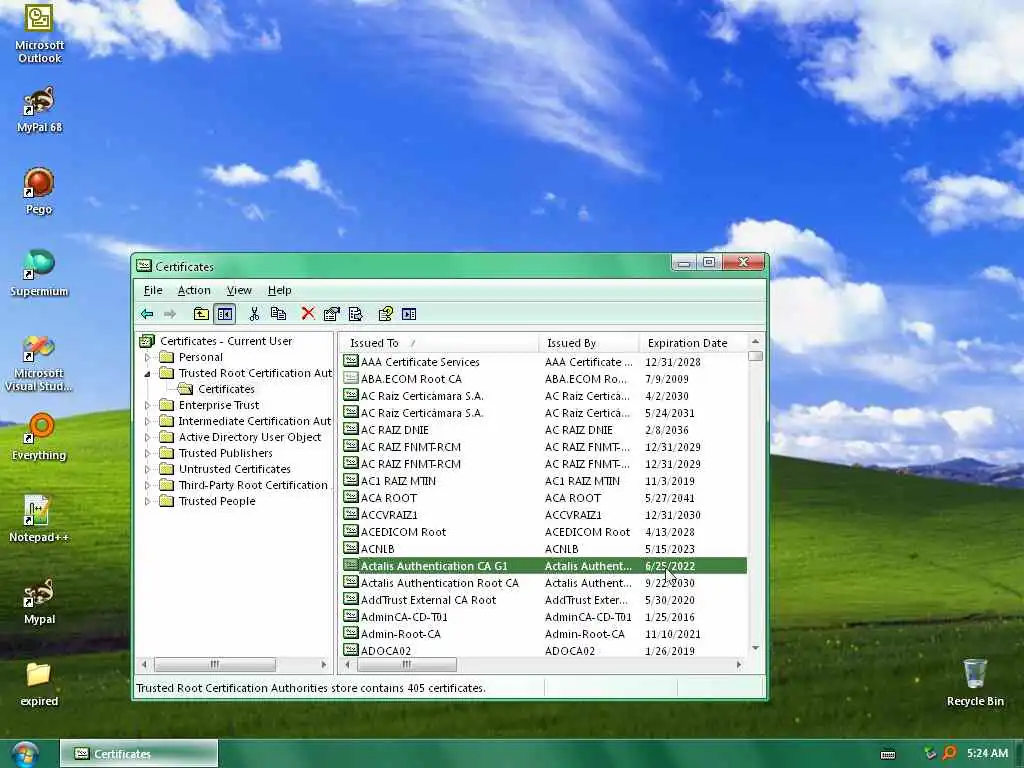Select the Certificates subfolder under Trusted Root

(226, 389)
